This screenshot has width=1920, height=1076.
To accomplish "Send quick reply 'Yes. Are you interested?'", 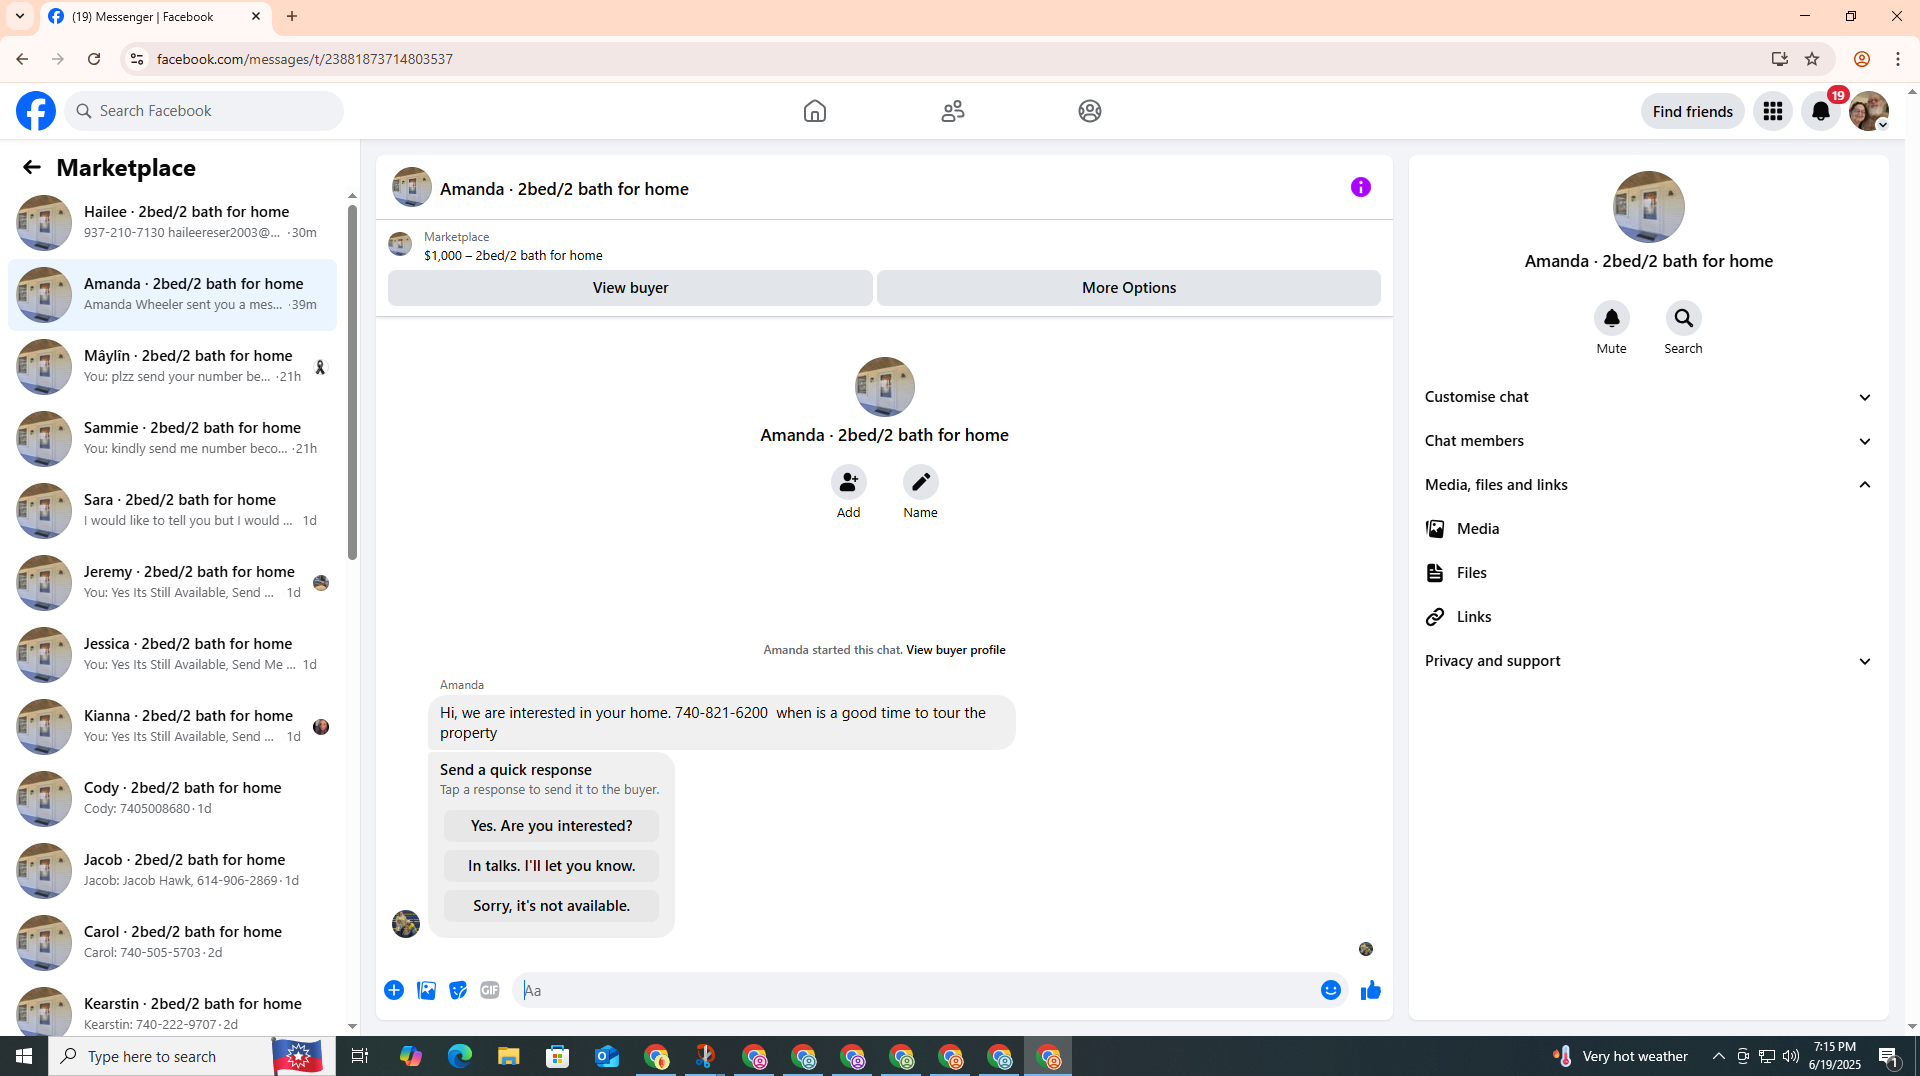I will pos(551,826).
